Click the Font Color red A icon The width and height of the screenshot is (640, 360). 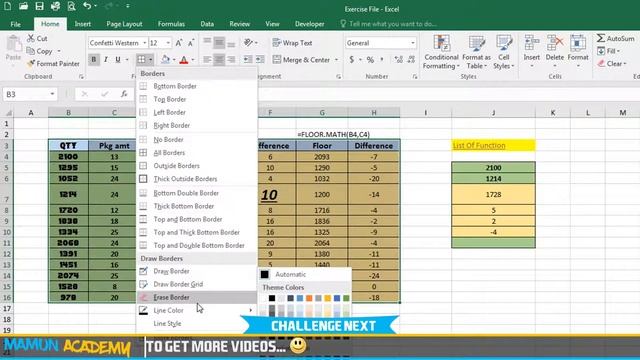pos(184,60)
